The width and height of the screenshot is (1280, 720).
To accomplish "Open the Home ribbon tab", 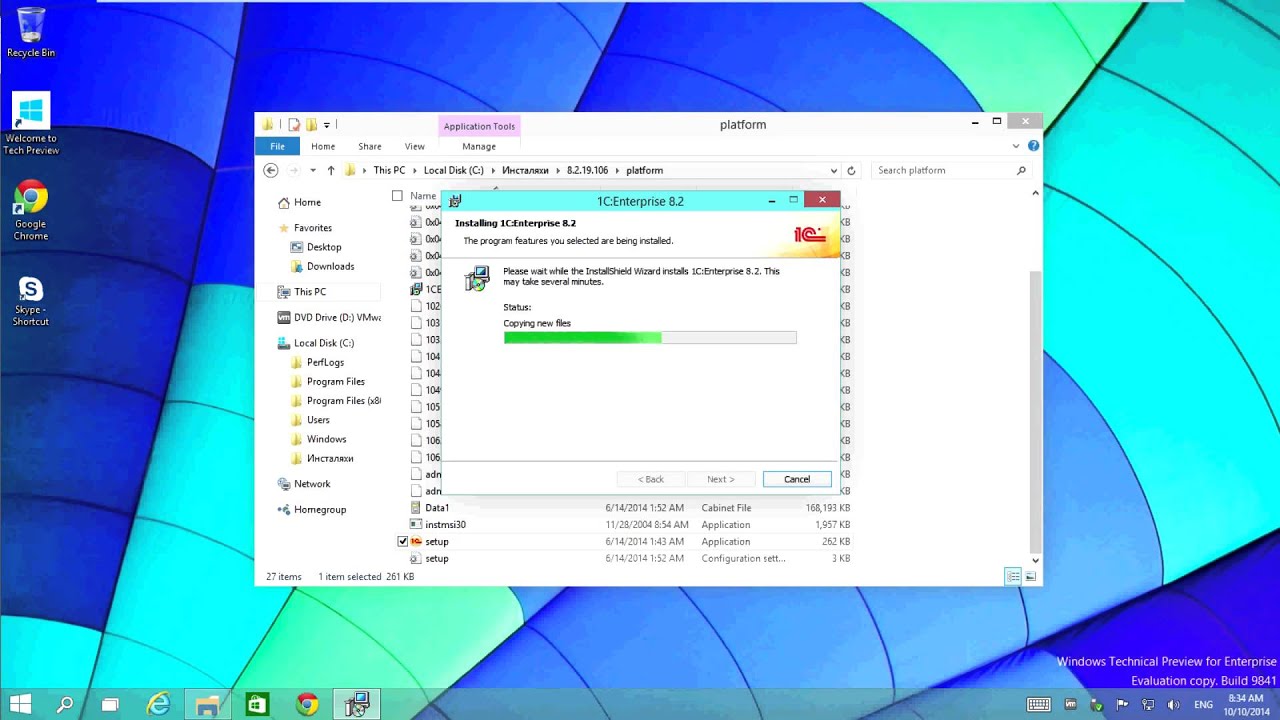I will [323, 146].
